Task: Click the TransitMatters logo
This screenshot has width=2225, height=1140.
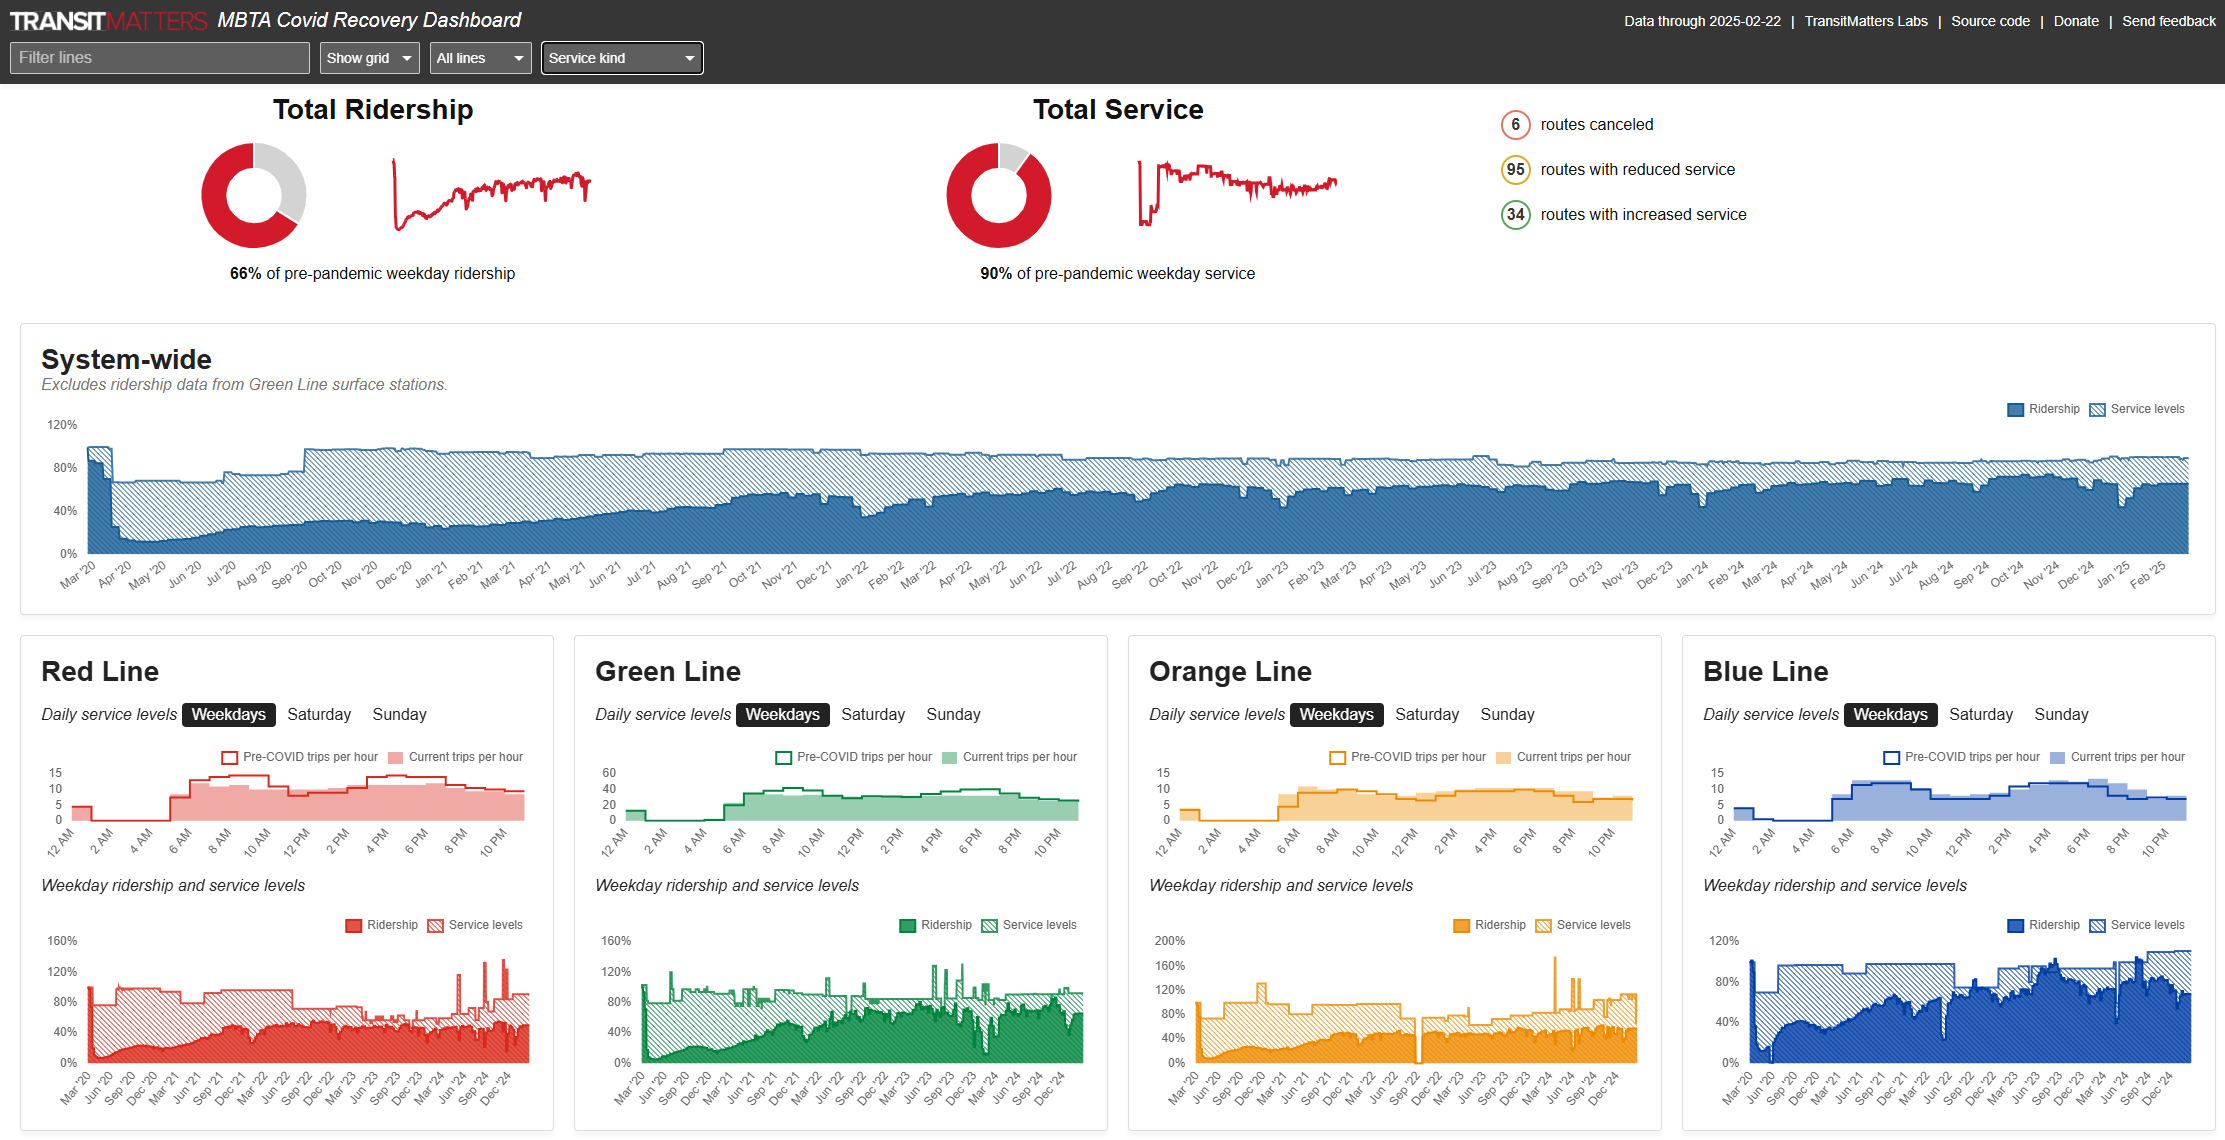Action: point(108,21)
